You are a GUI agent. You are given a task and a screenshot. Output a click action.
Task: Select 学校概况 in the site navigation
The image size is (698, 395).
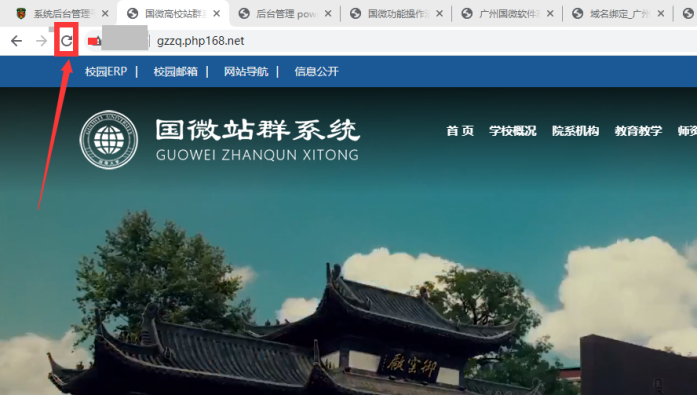512,131
